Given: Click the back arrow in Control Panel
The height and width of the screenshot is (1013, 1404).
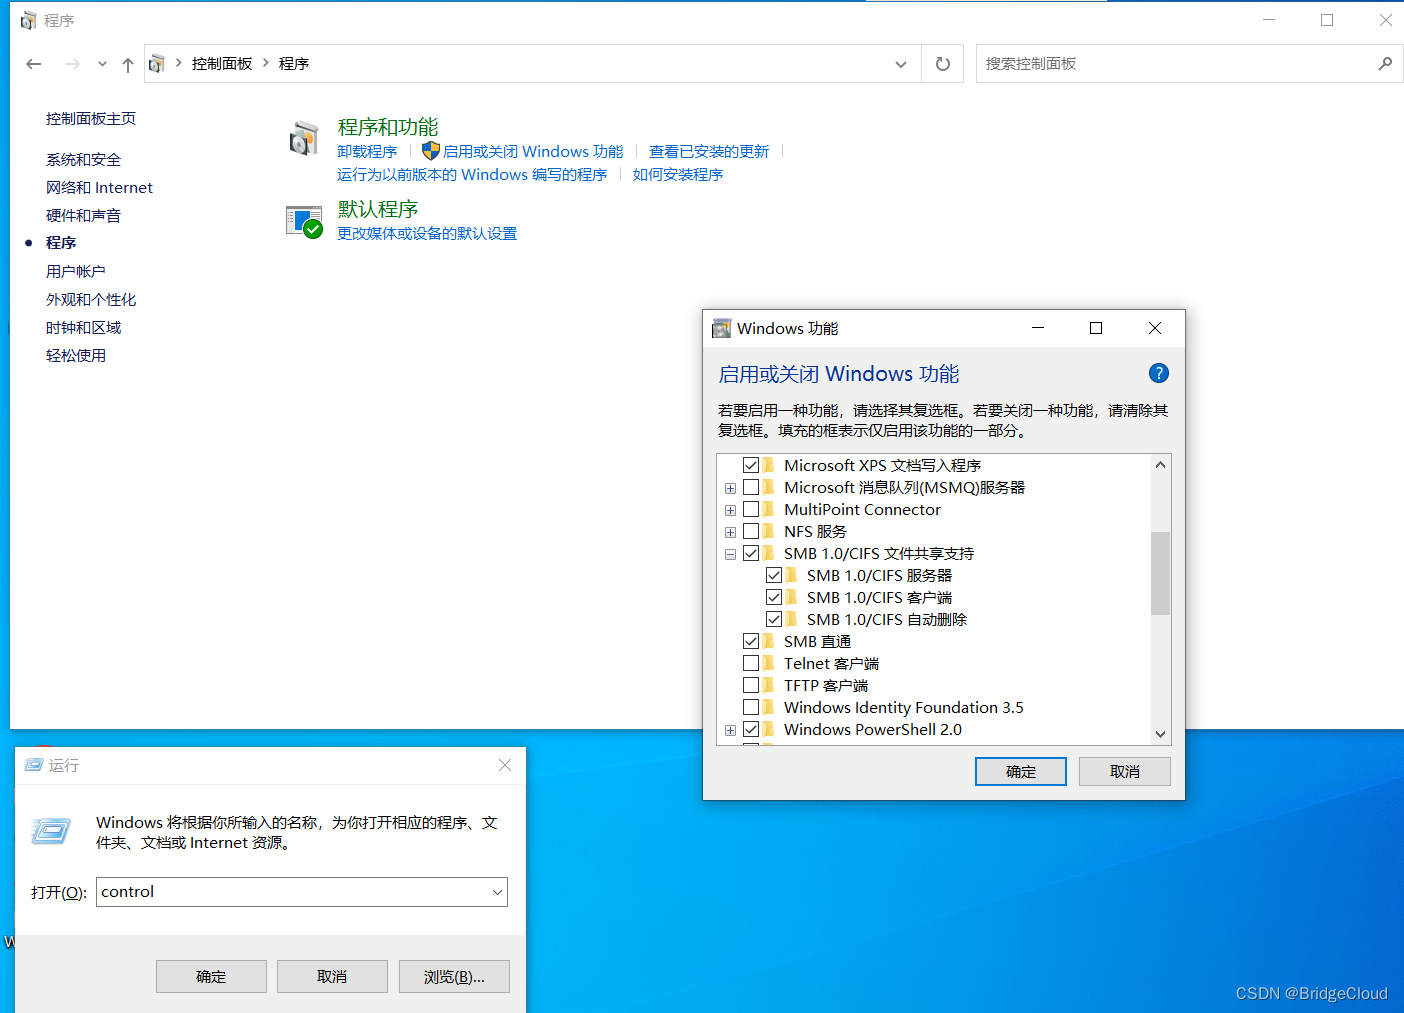Looking at the screenshot, I should (34, 64).
